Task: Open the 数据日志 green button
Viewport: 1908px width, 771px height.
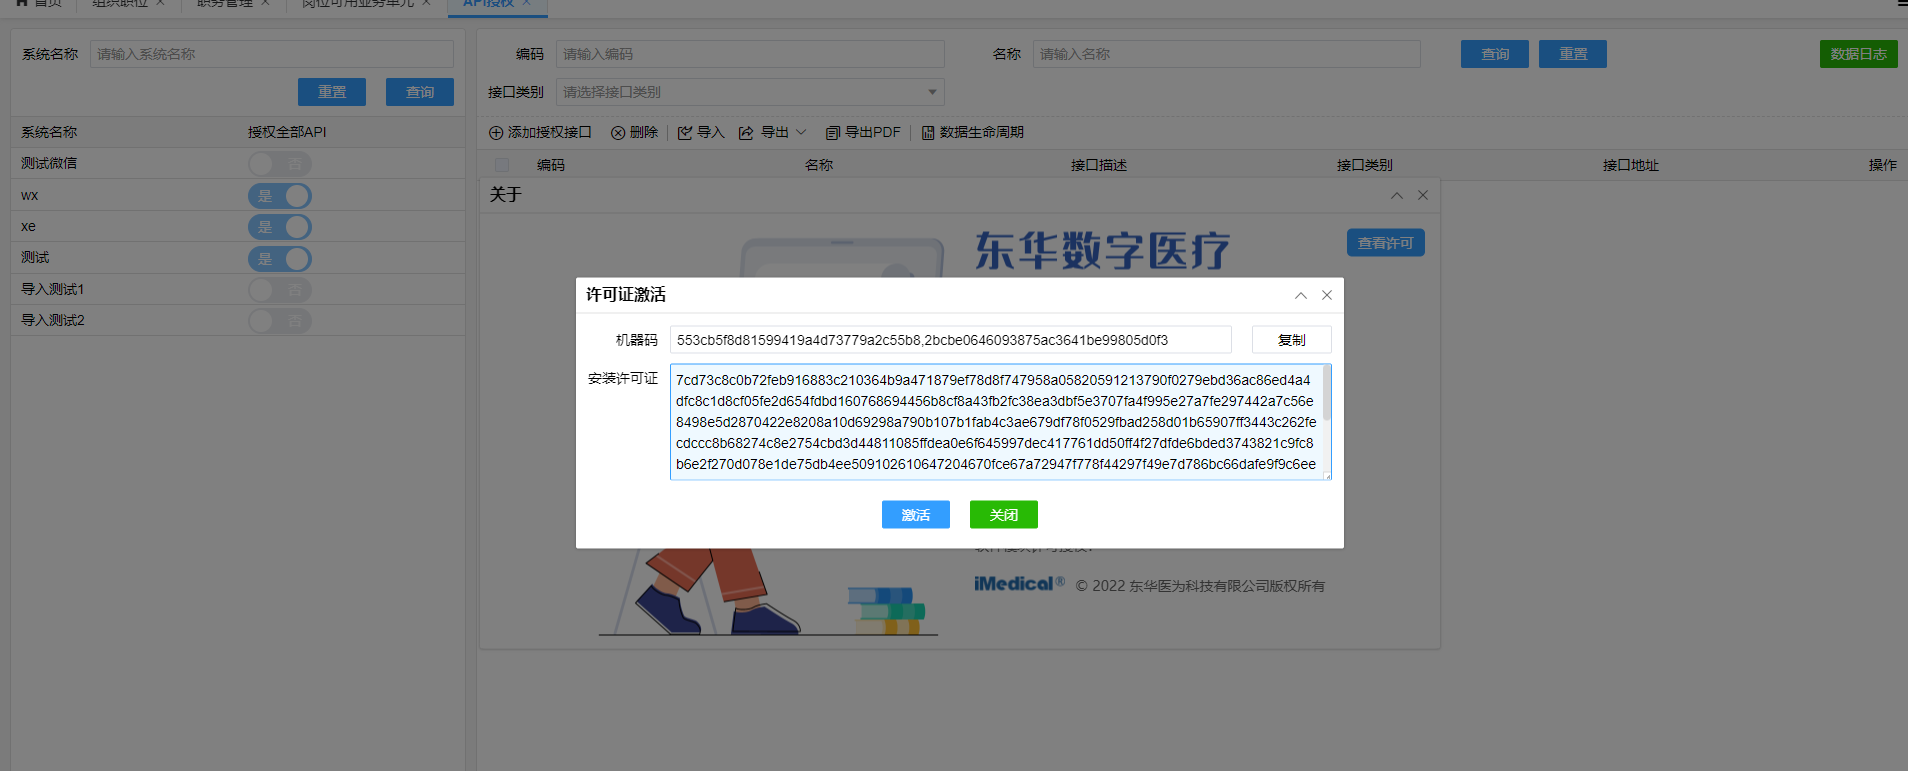Action: pos(1859,54)
